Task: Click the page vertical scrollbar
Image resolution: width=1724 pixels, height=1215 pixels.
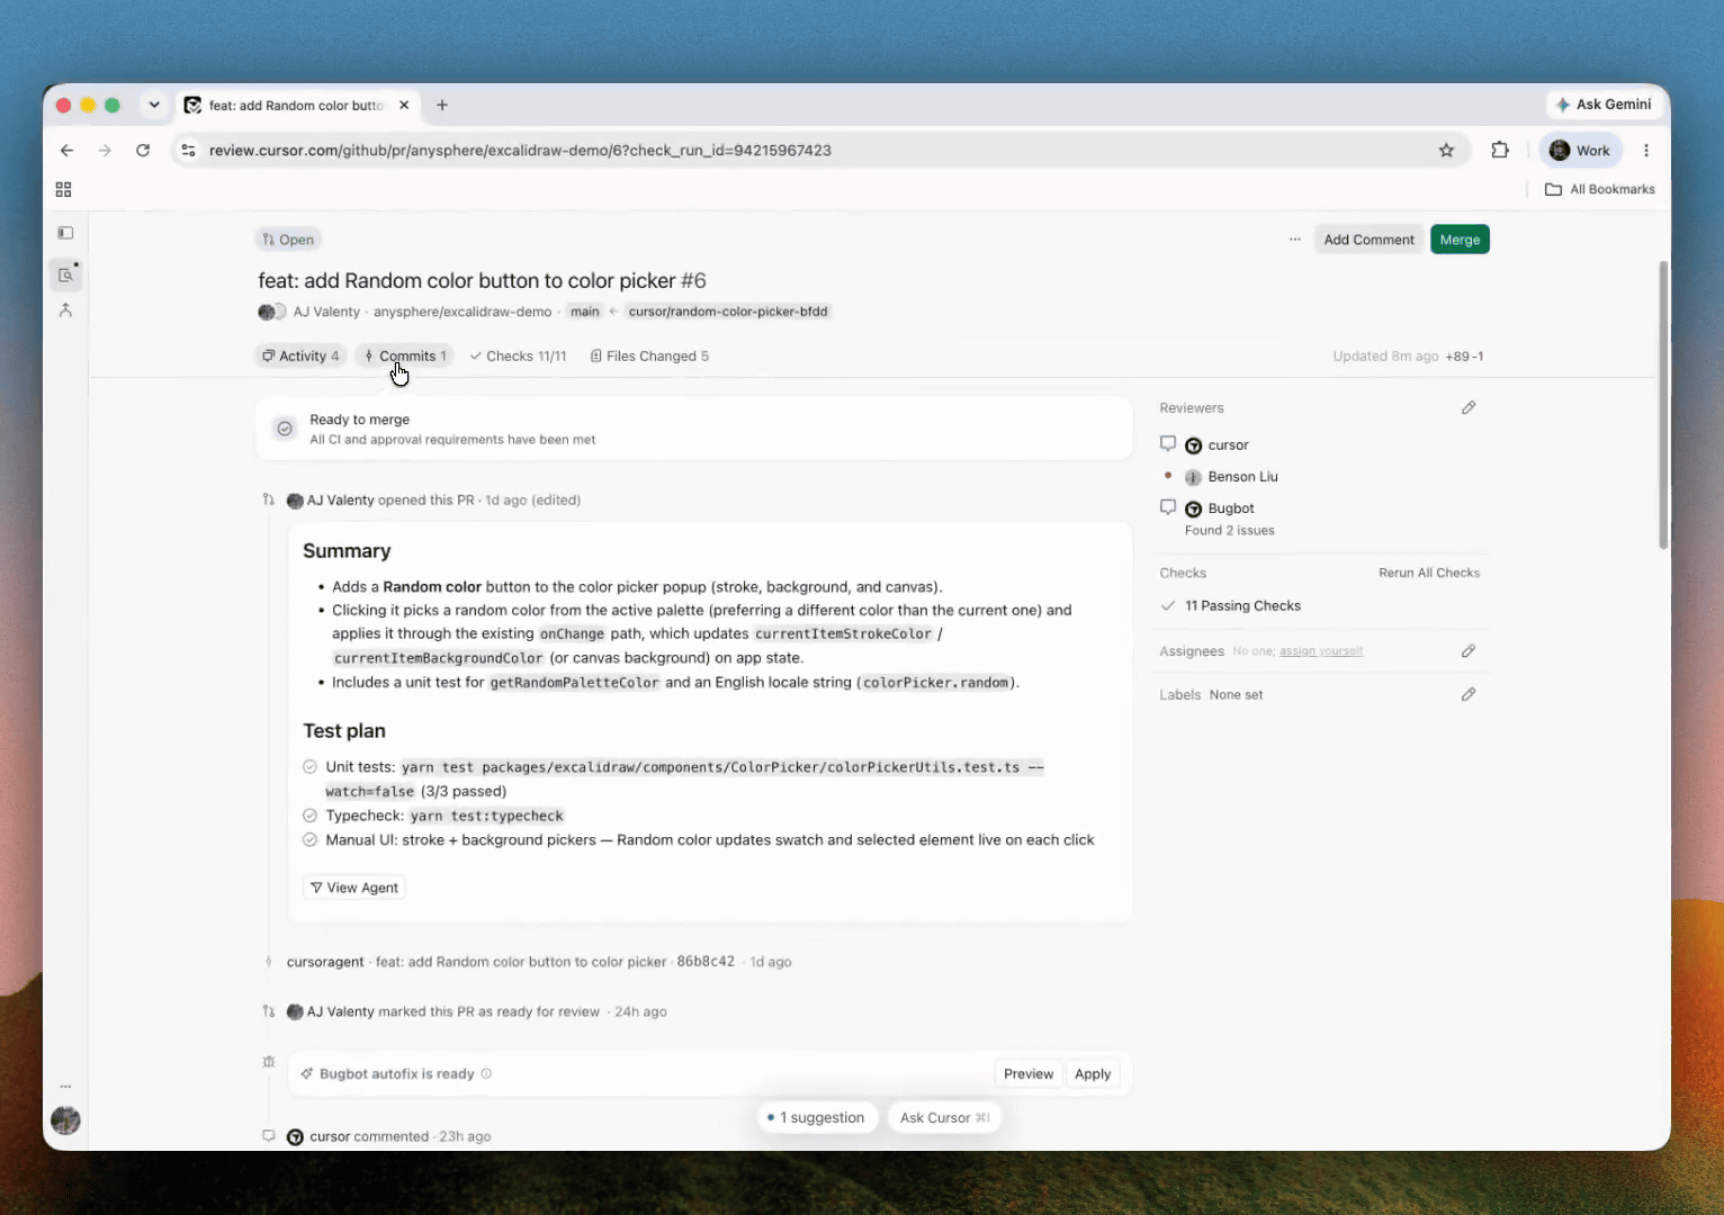Action: point(1663,405)
